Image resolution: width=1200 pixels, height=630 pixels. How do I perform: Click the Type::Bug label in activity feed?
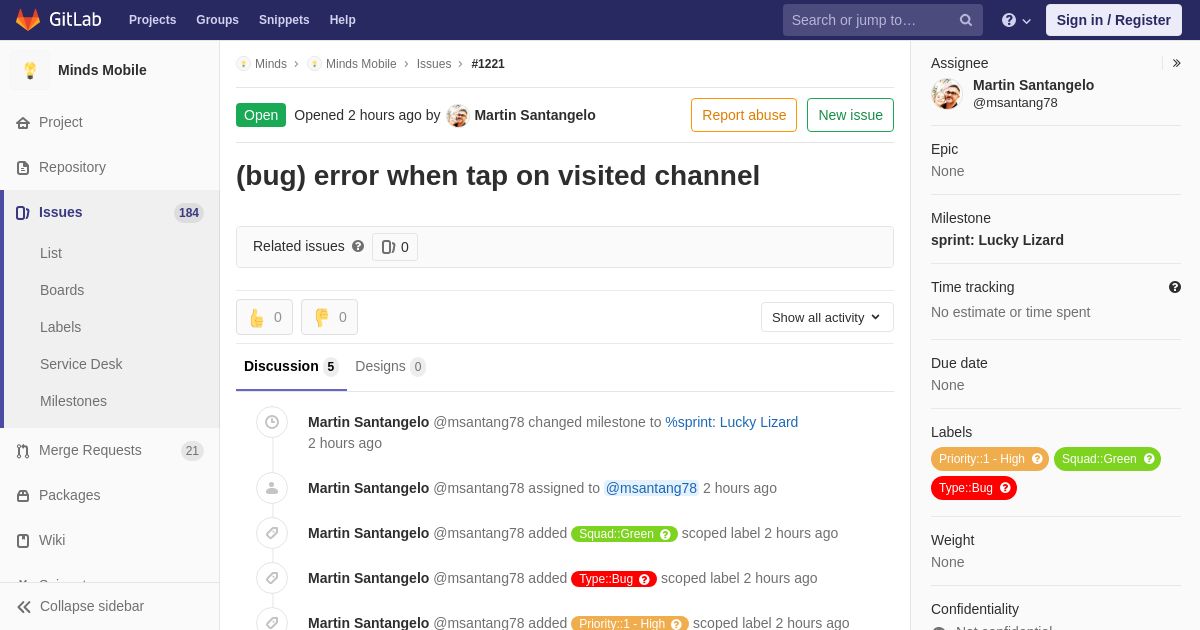pos(614,579)
